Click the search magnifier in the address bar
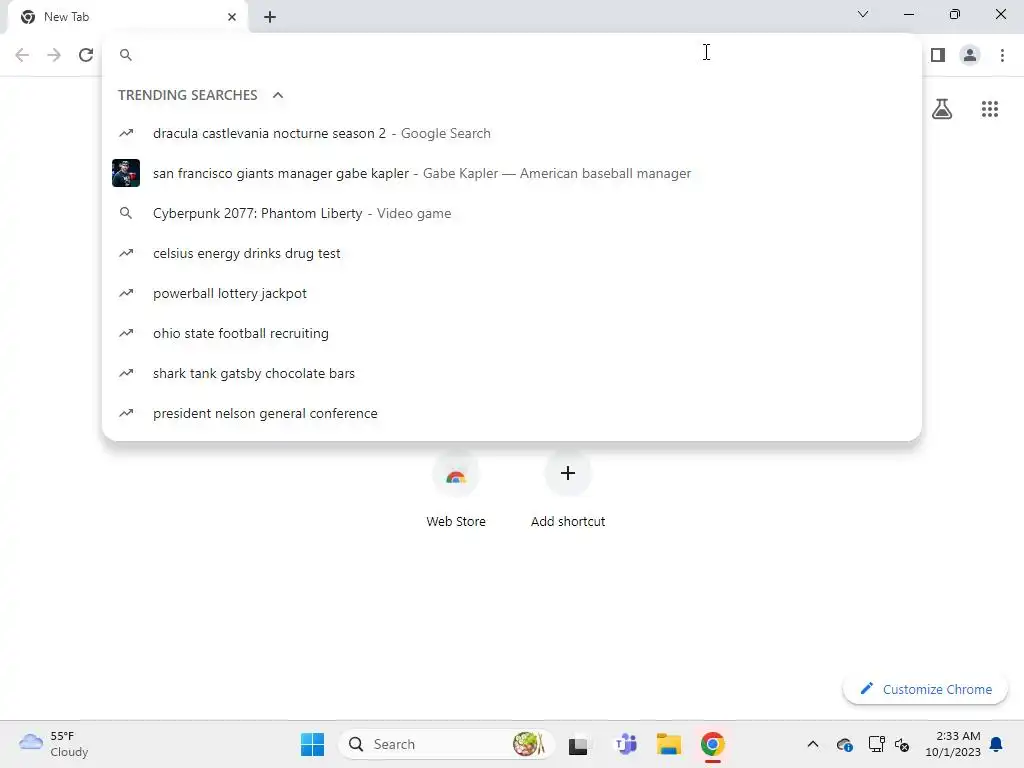Image resolution: width=1024 pixels, height=768 pixels. pos(126,55)
